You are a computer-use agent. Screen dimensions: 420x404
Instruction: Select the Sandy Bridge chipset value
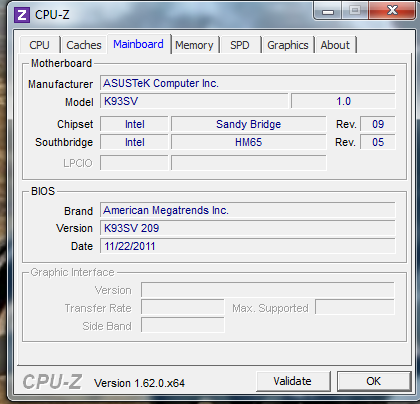point(249,124)
